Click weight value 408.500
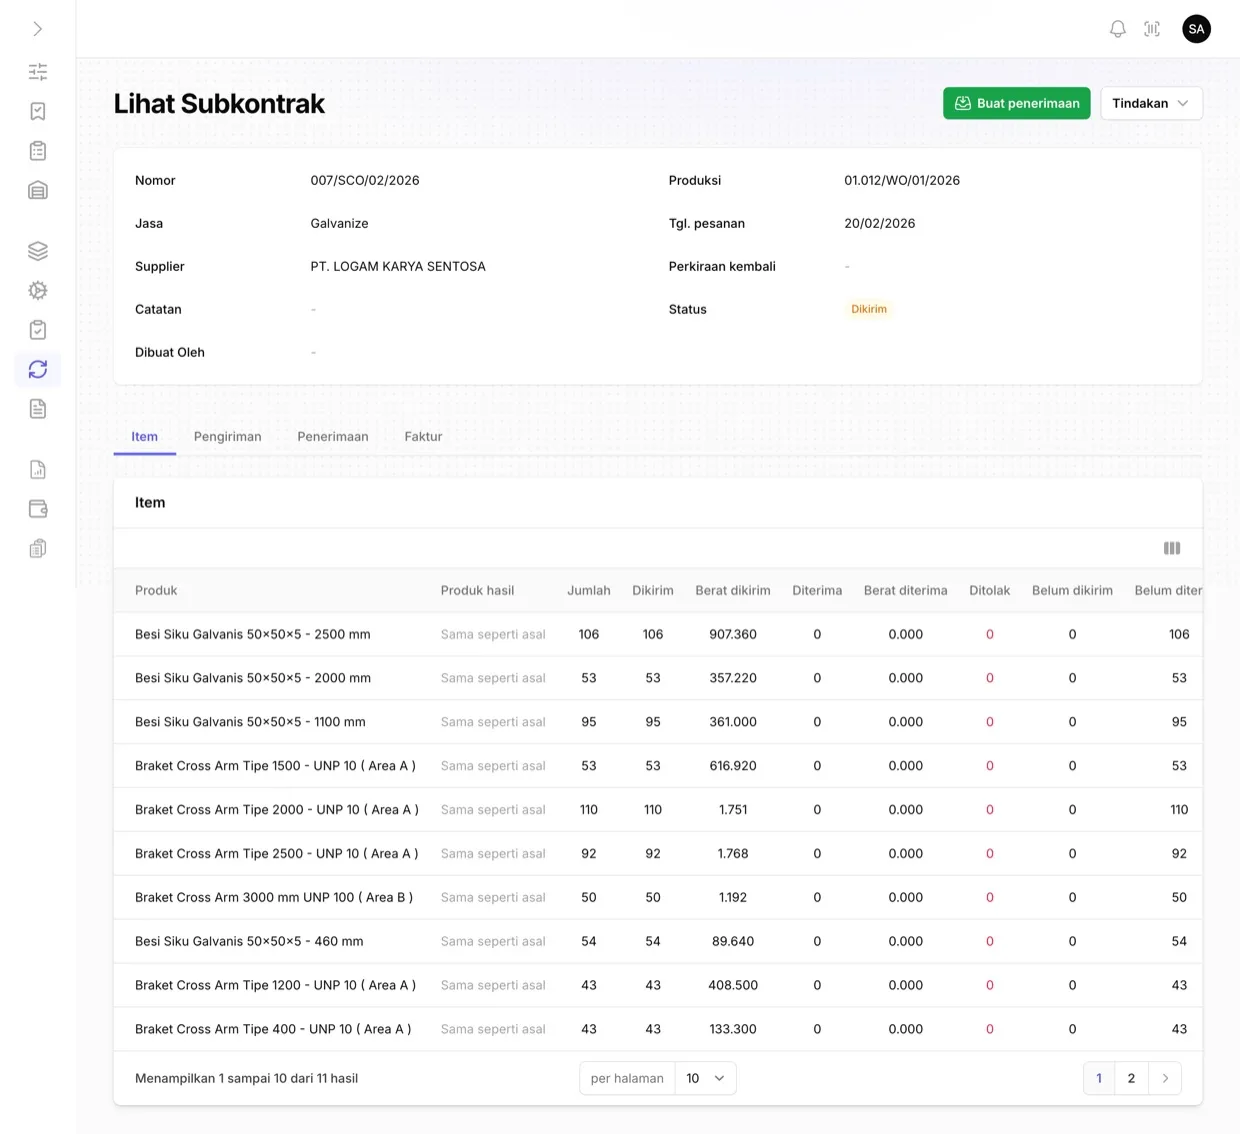 pyautogui.click(x=733, y=985)
